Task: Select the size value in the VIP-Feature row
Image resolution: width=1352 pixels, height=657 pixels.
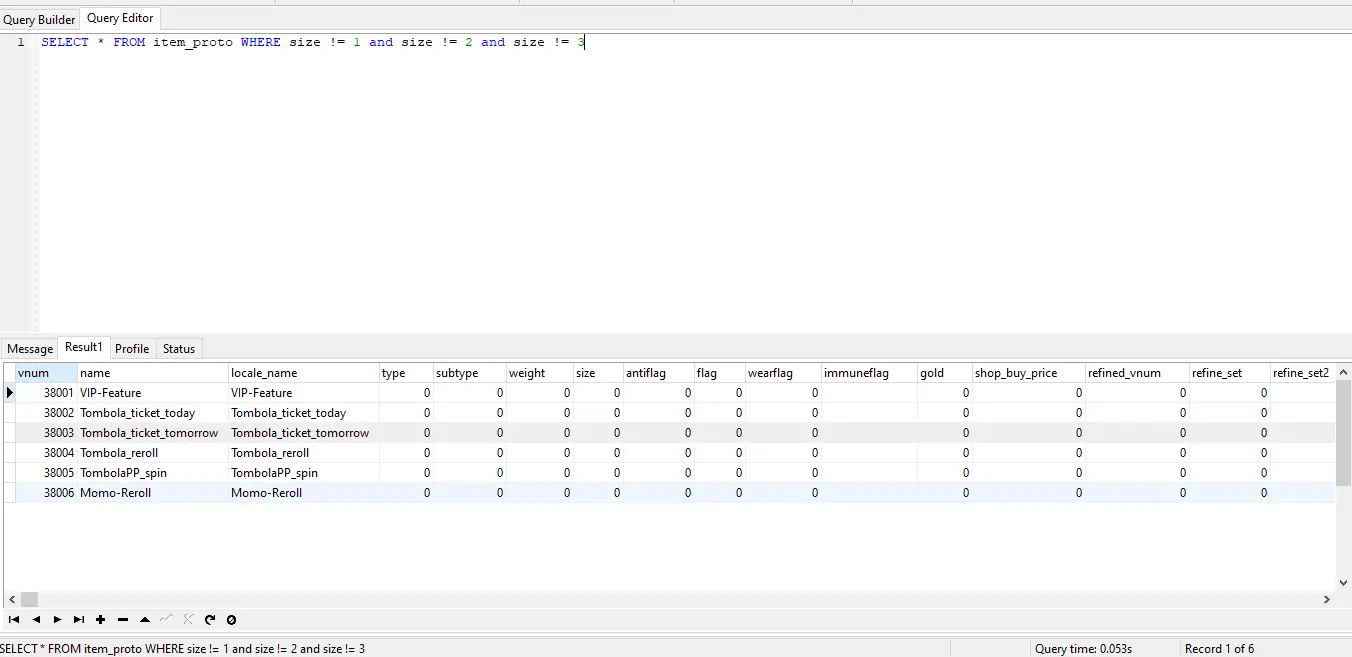Action: (598, 393)
